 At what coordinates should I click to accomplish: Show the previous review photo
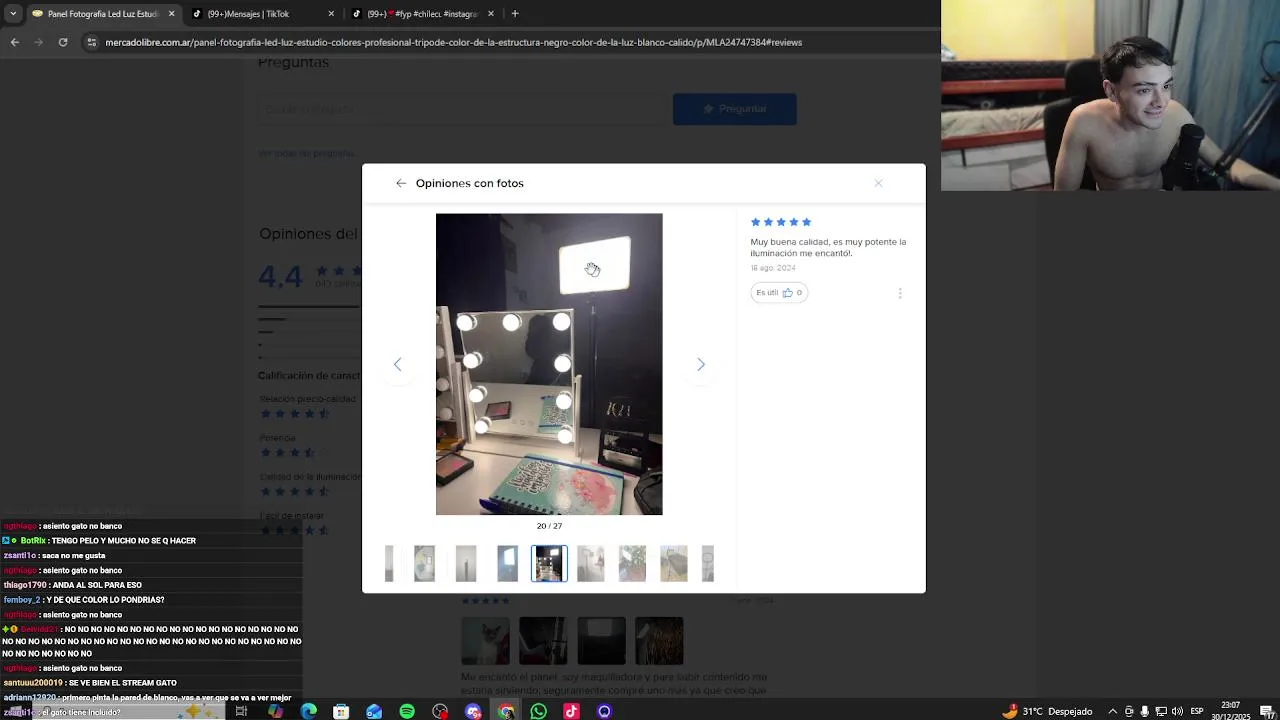click(x=397, y=364)
